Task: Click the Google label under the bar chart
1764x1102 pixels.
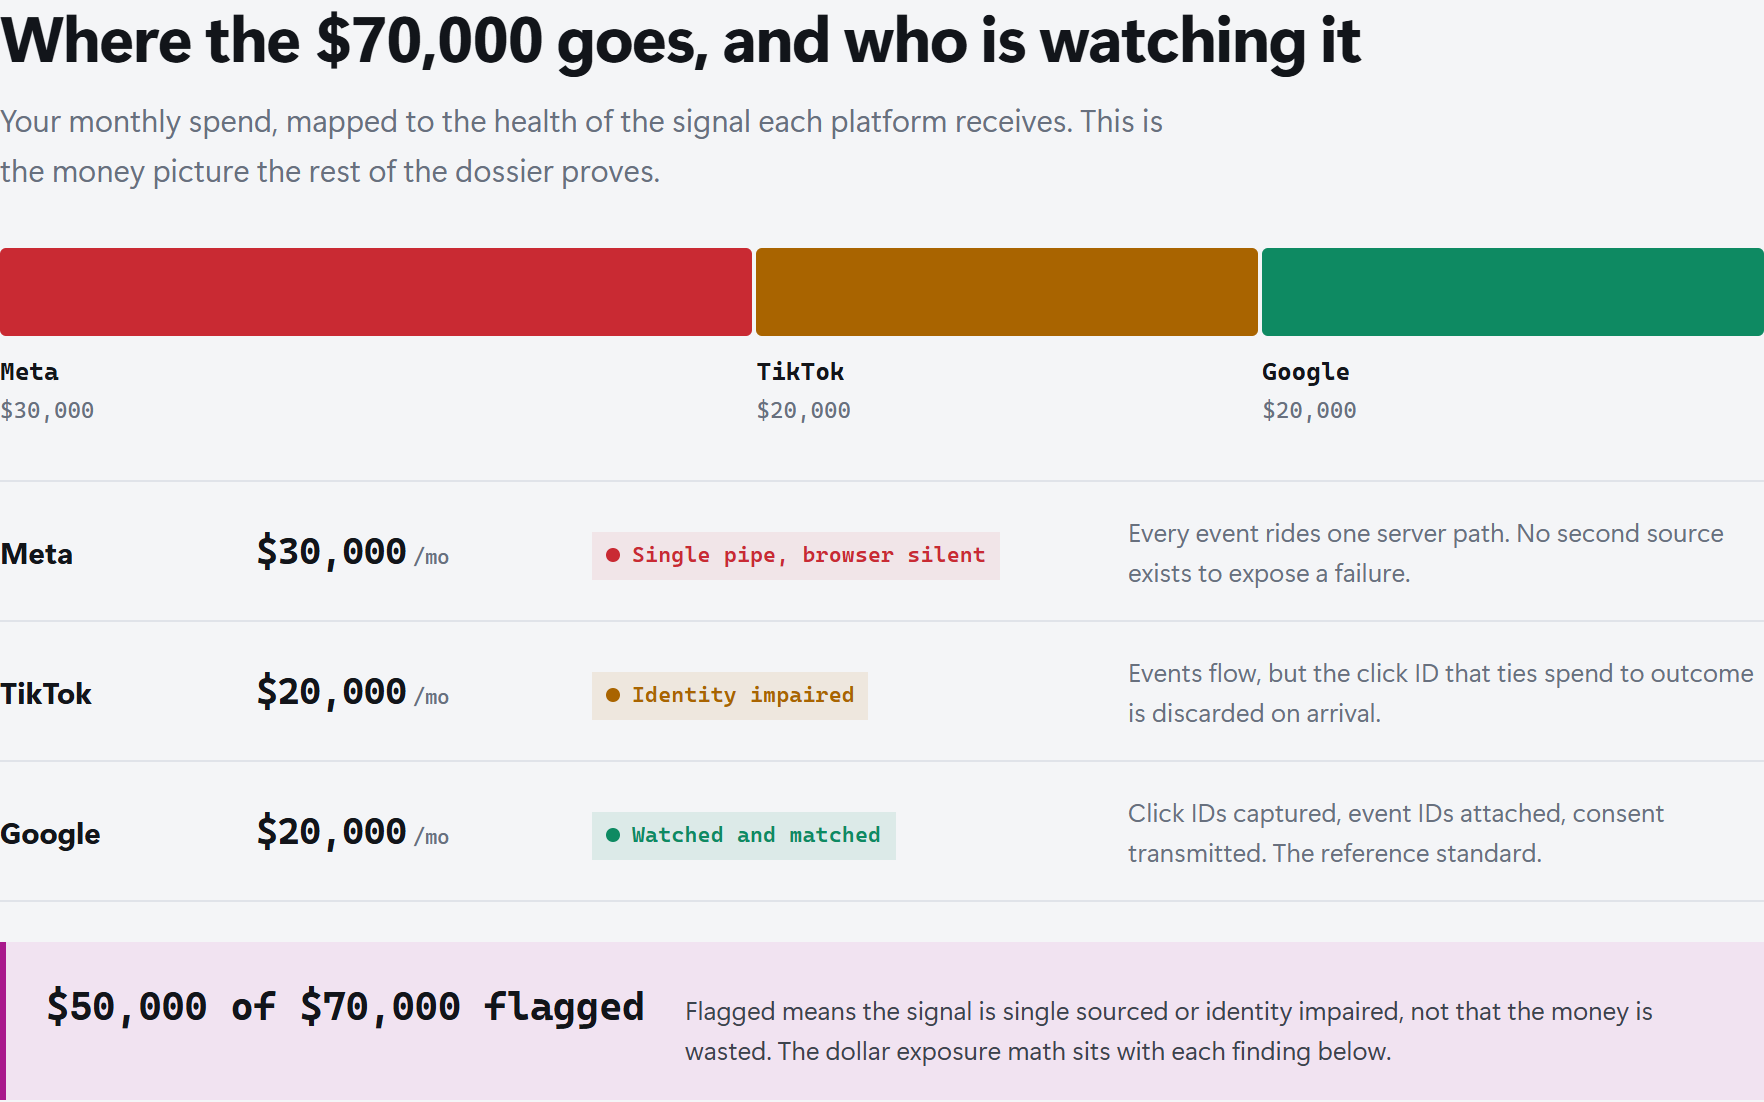Action: point(1306,372)
